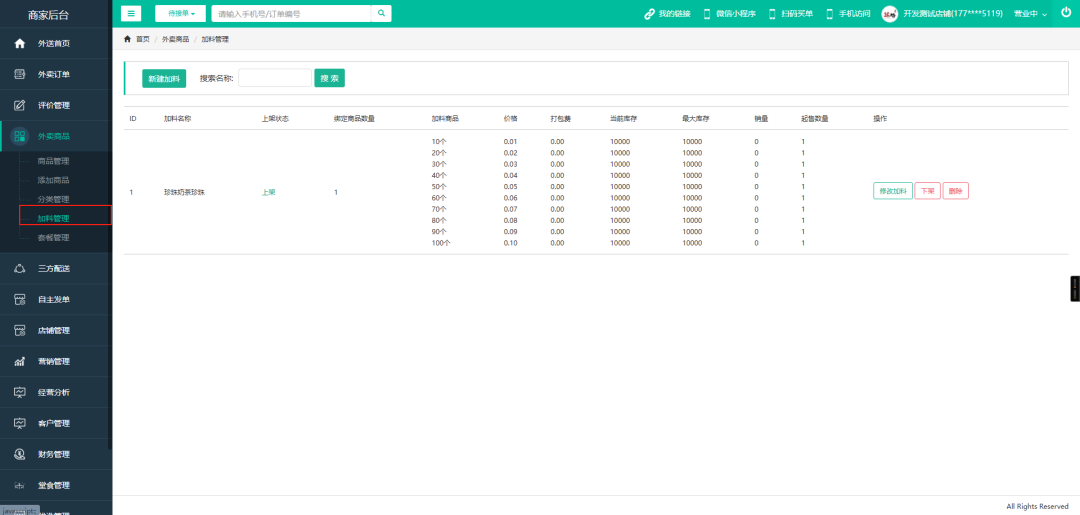
Task: Expand the 营业中 status dropdown
Action: 1030,14
